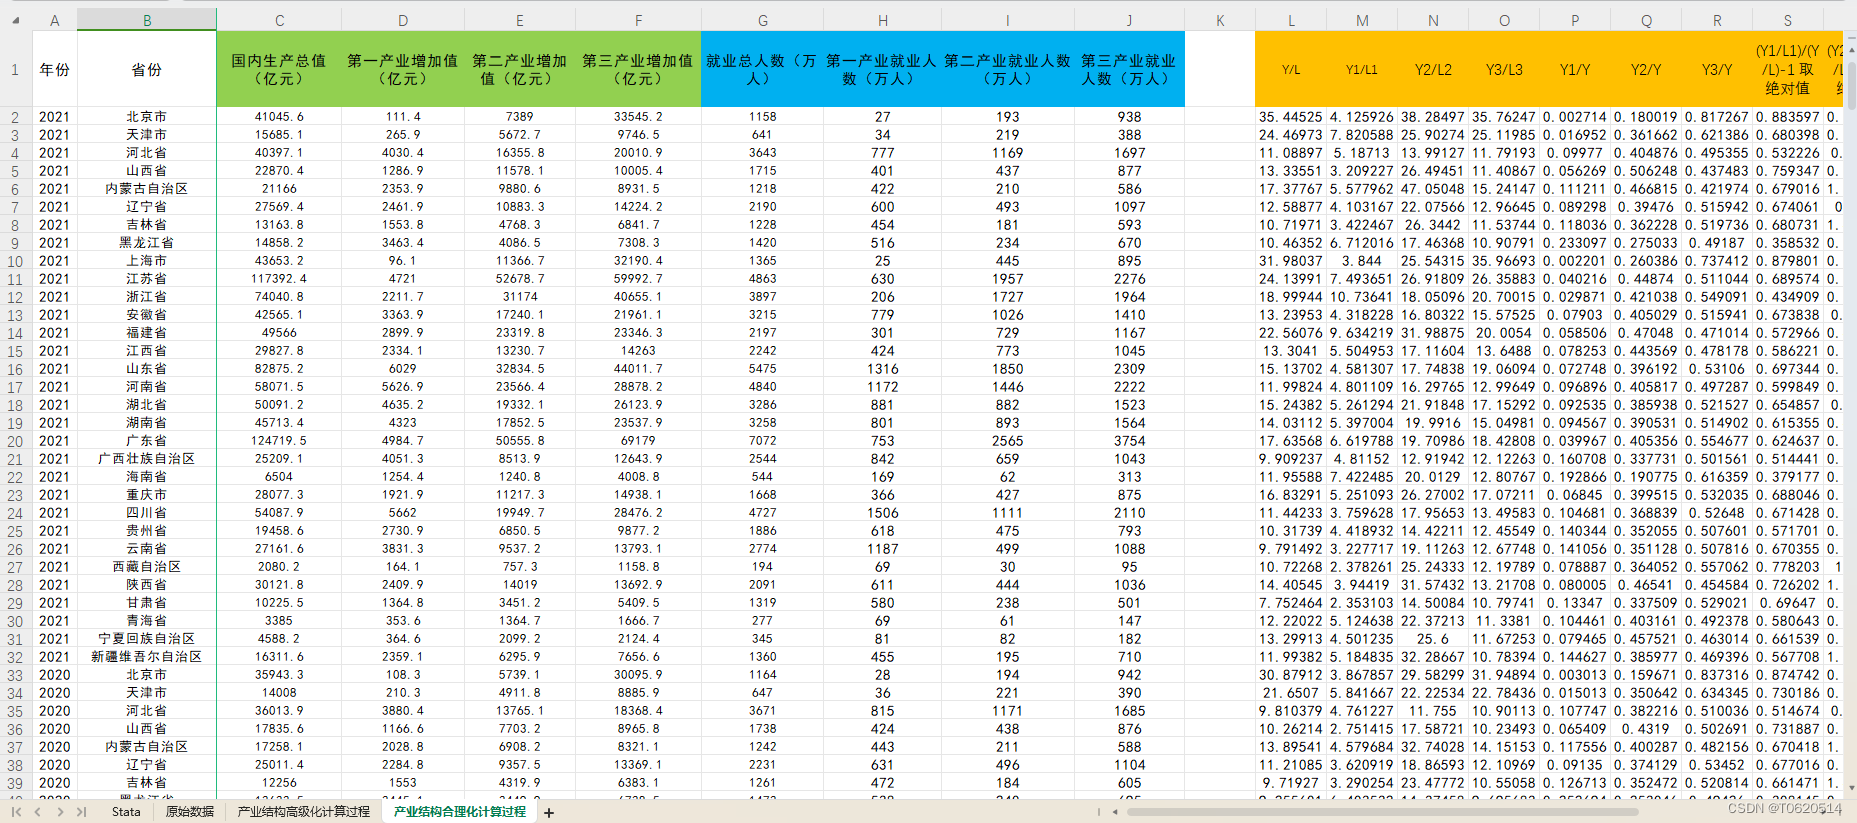Click the 年份 header cell
The height and width of the screenshot is (823, 1857).
[55, 69]
